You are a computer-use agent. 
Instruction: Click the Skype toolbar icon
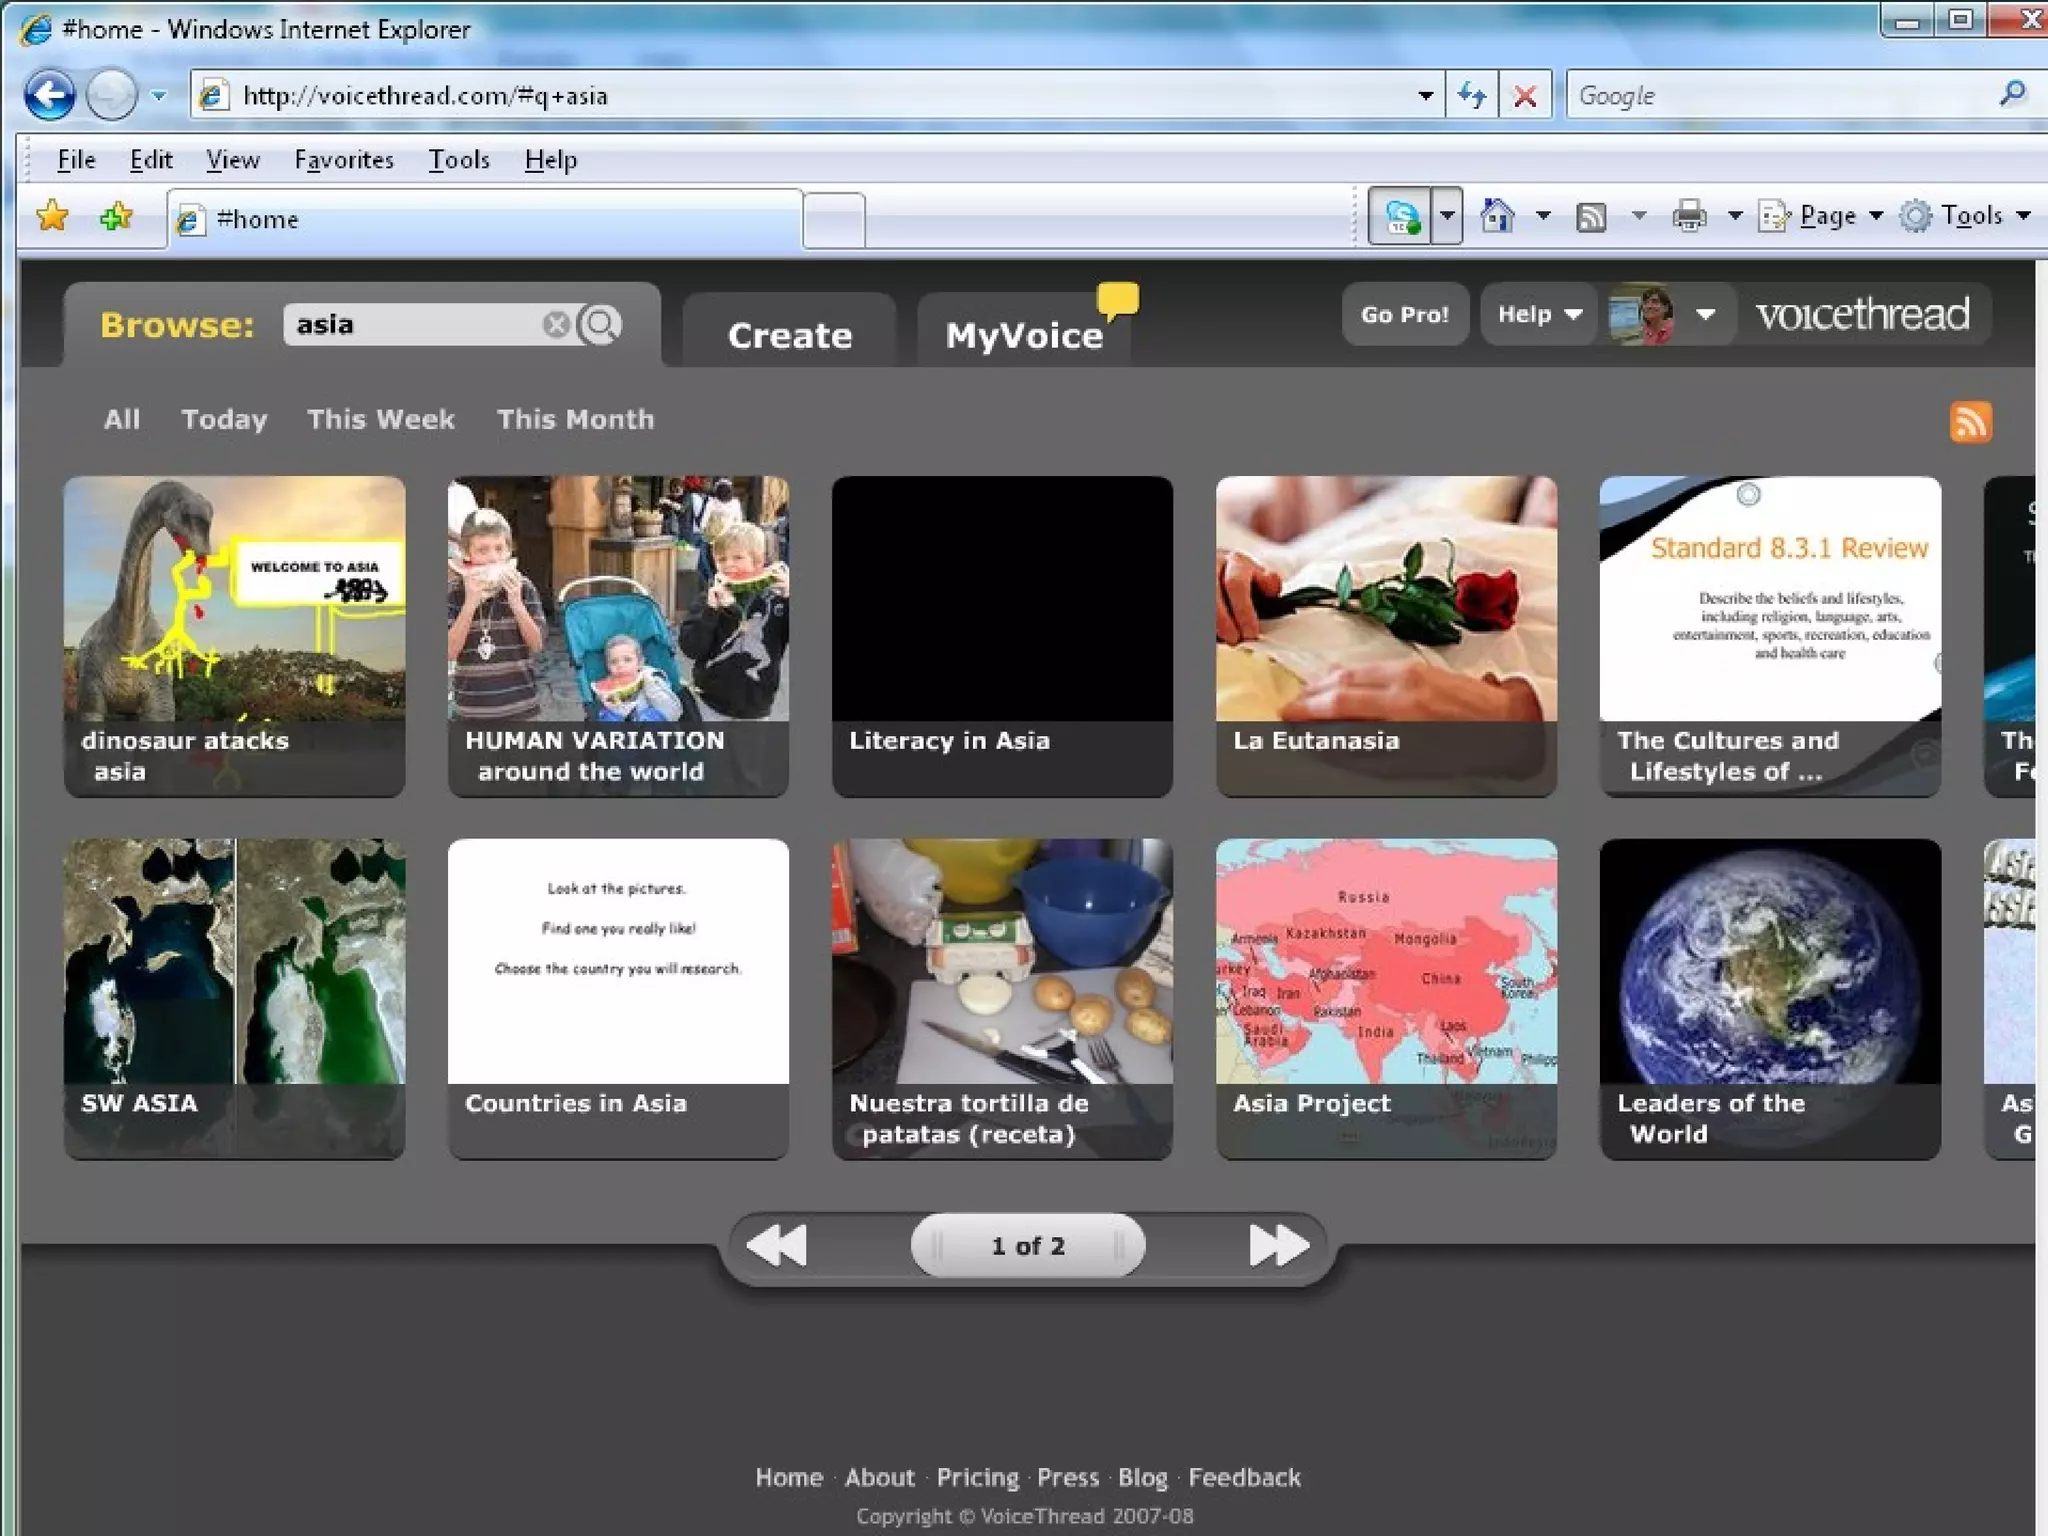1401,216
